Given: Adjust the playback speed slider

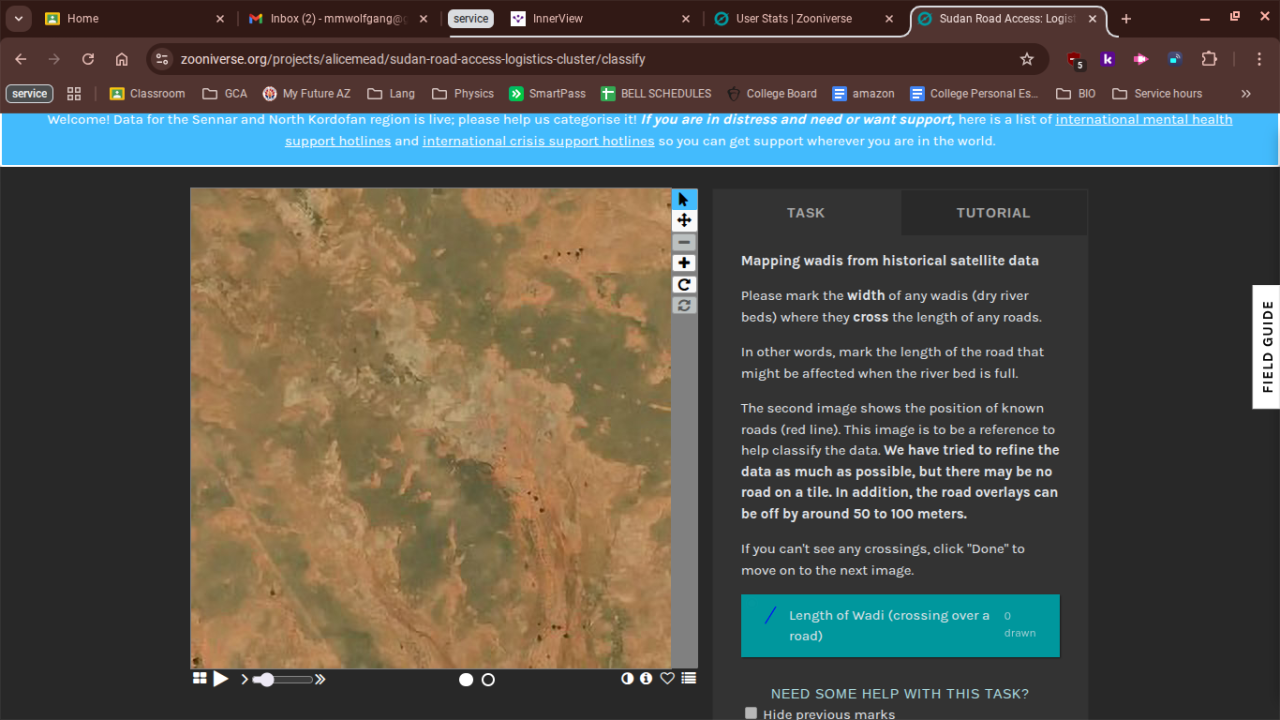Looking at the screenshot, I should click(283, 679).
